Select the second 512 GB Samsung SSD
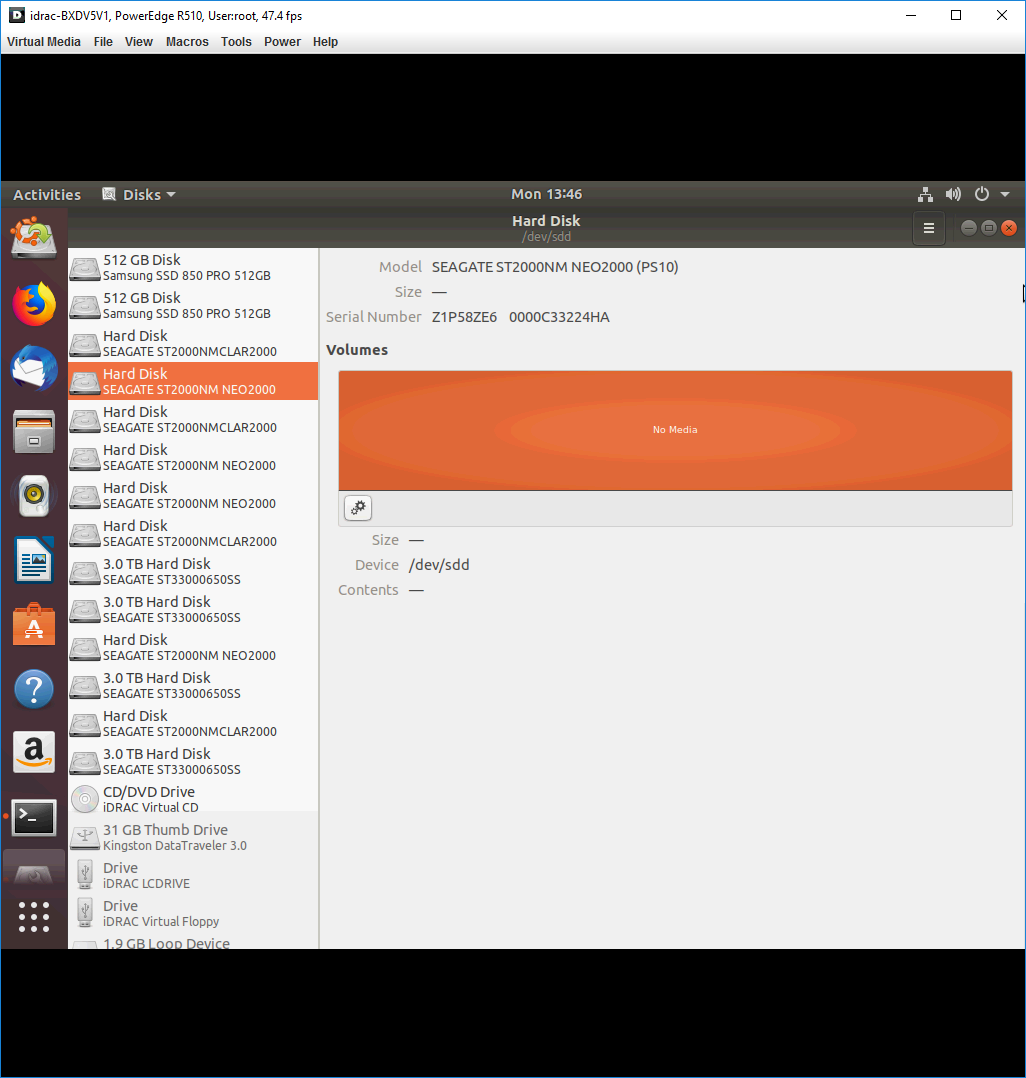 pos(193,305)
